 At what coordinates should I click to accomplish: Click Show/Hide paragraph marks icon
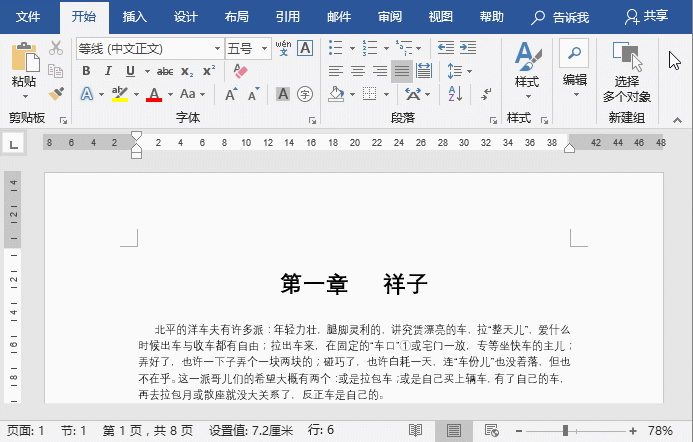click(x=486, y=94)
